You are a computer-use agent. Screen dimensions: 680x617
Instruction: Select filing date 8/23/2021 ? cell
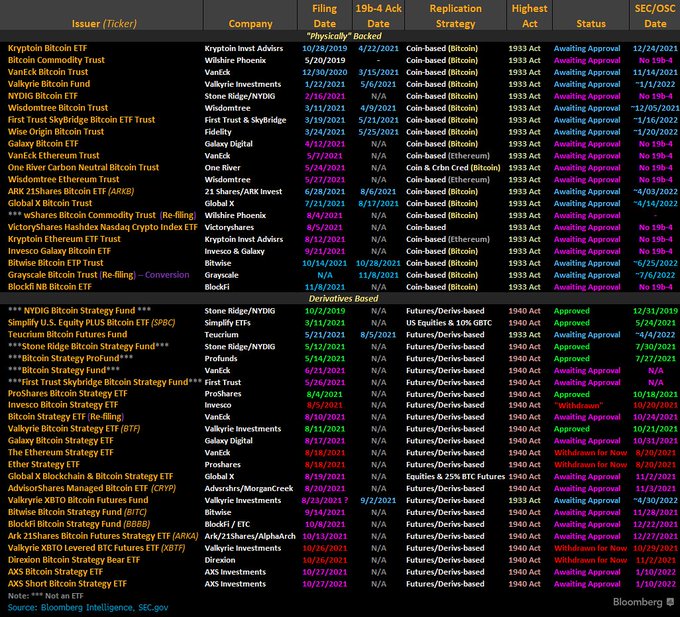[x=325, y=500]
